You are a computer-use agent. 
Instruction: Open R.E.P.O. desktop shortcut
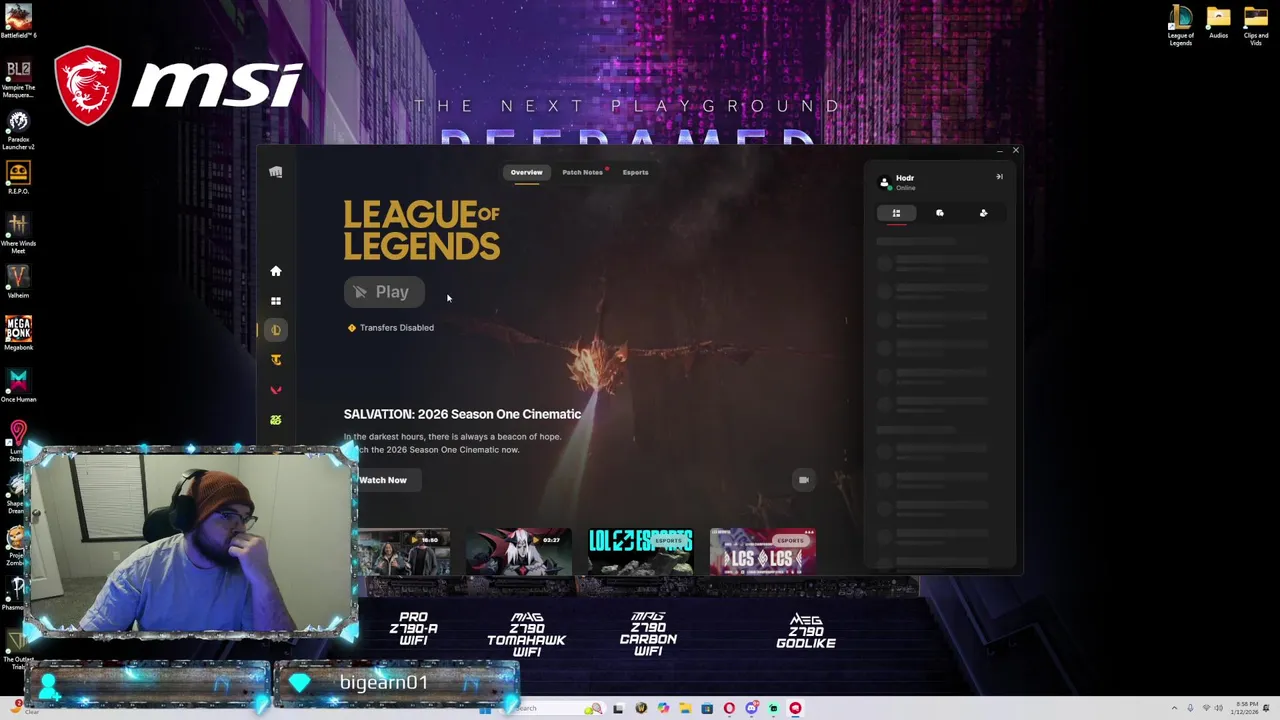click(18, 178)
